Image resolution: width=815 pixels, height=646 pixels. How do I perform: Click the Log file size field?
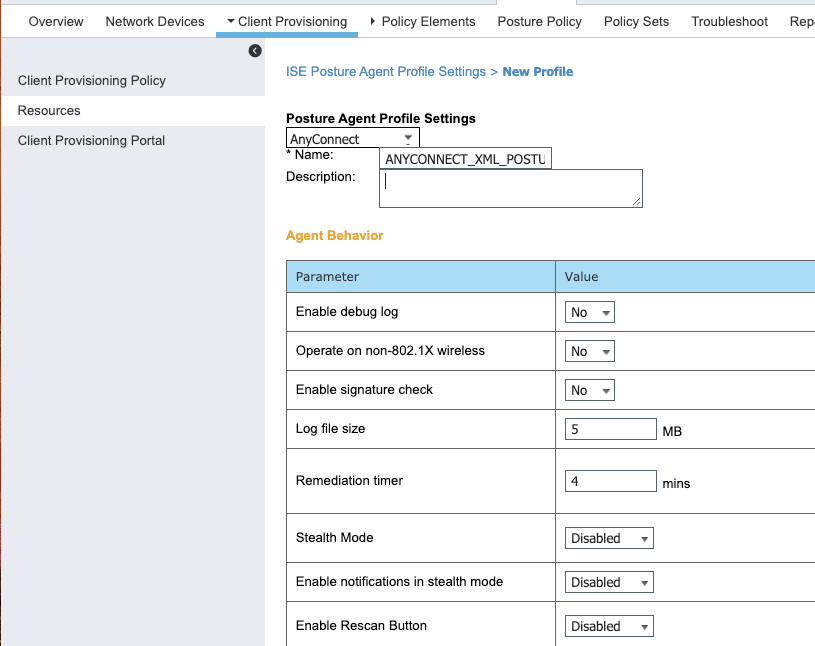pos(610,429)
